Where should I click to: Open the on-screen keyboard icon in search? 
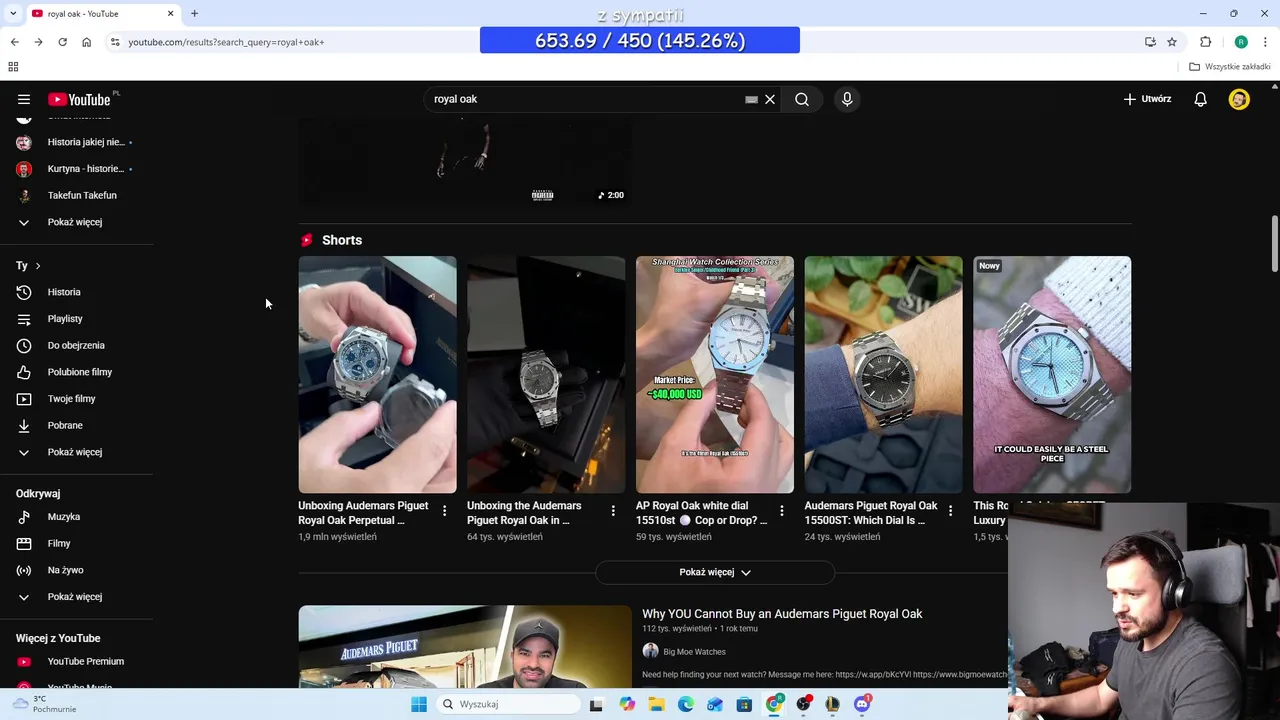[751, 99]
